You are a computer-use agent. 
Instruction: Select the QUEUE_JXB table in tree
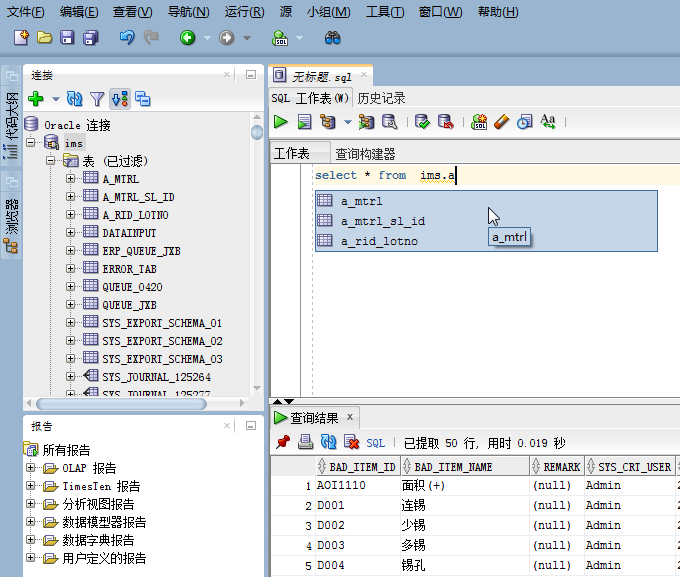coord(129,305)
